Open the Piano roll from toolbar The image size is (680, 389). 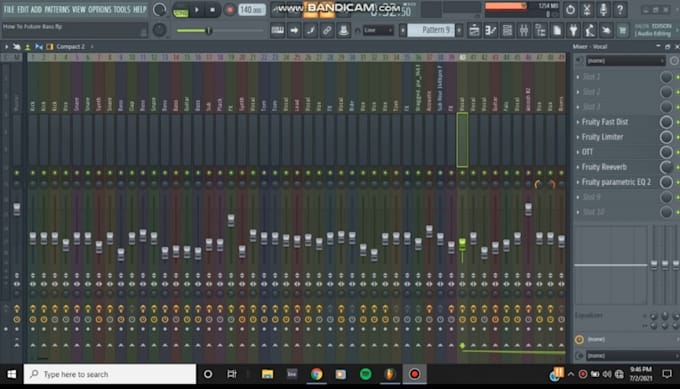(x=490, y=30)
